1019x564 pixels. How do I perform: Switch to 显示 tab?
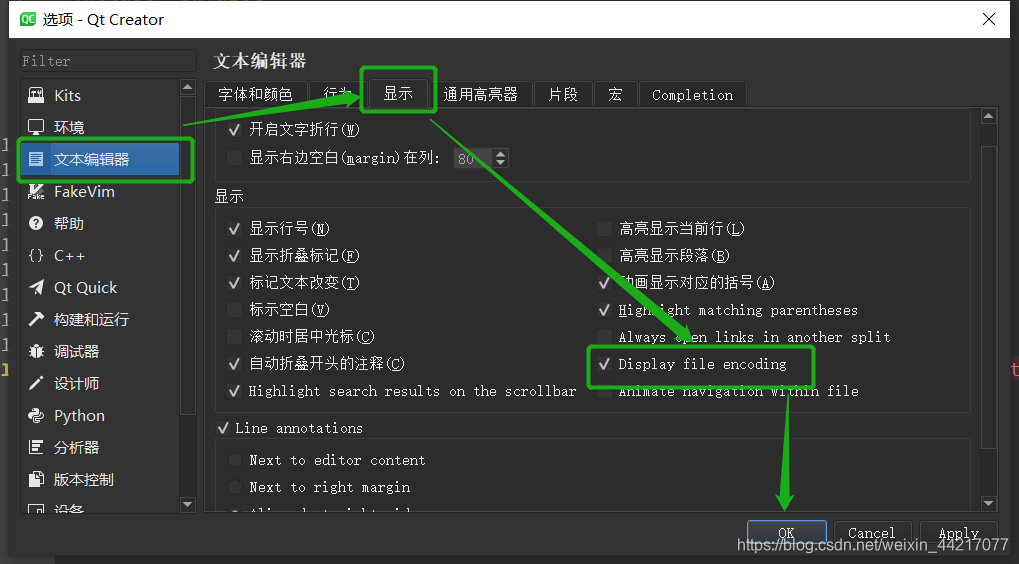point(398,93)
